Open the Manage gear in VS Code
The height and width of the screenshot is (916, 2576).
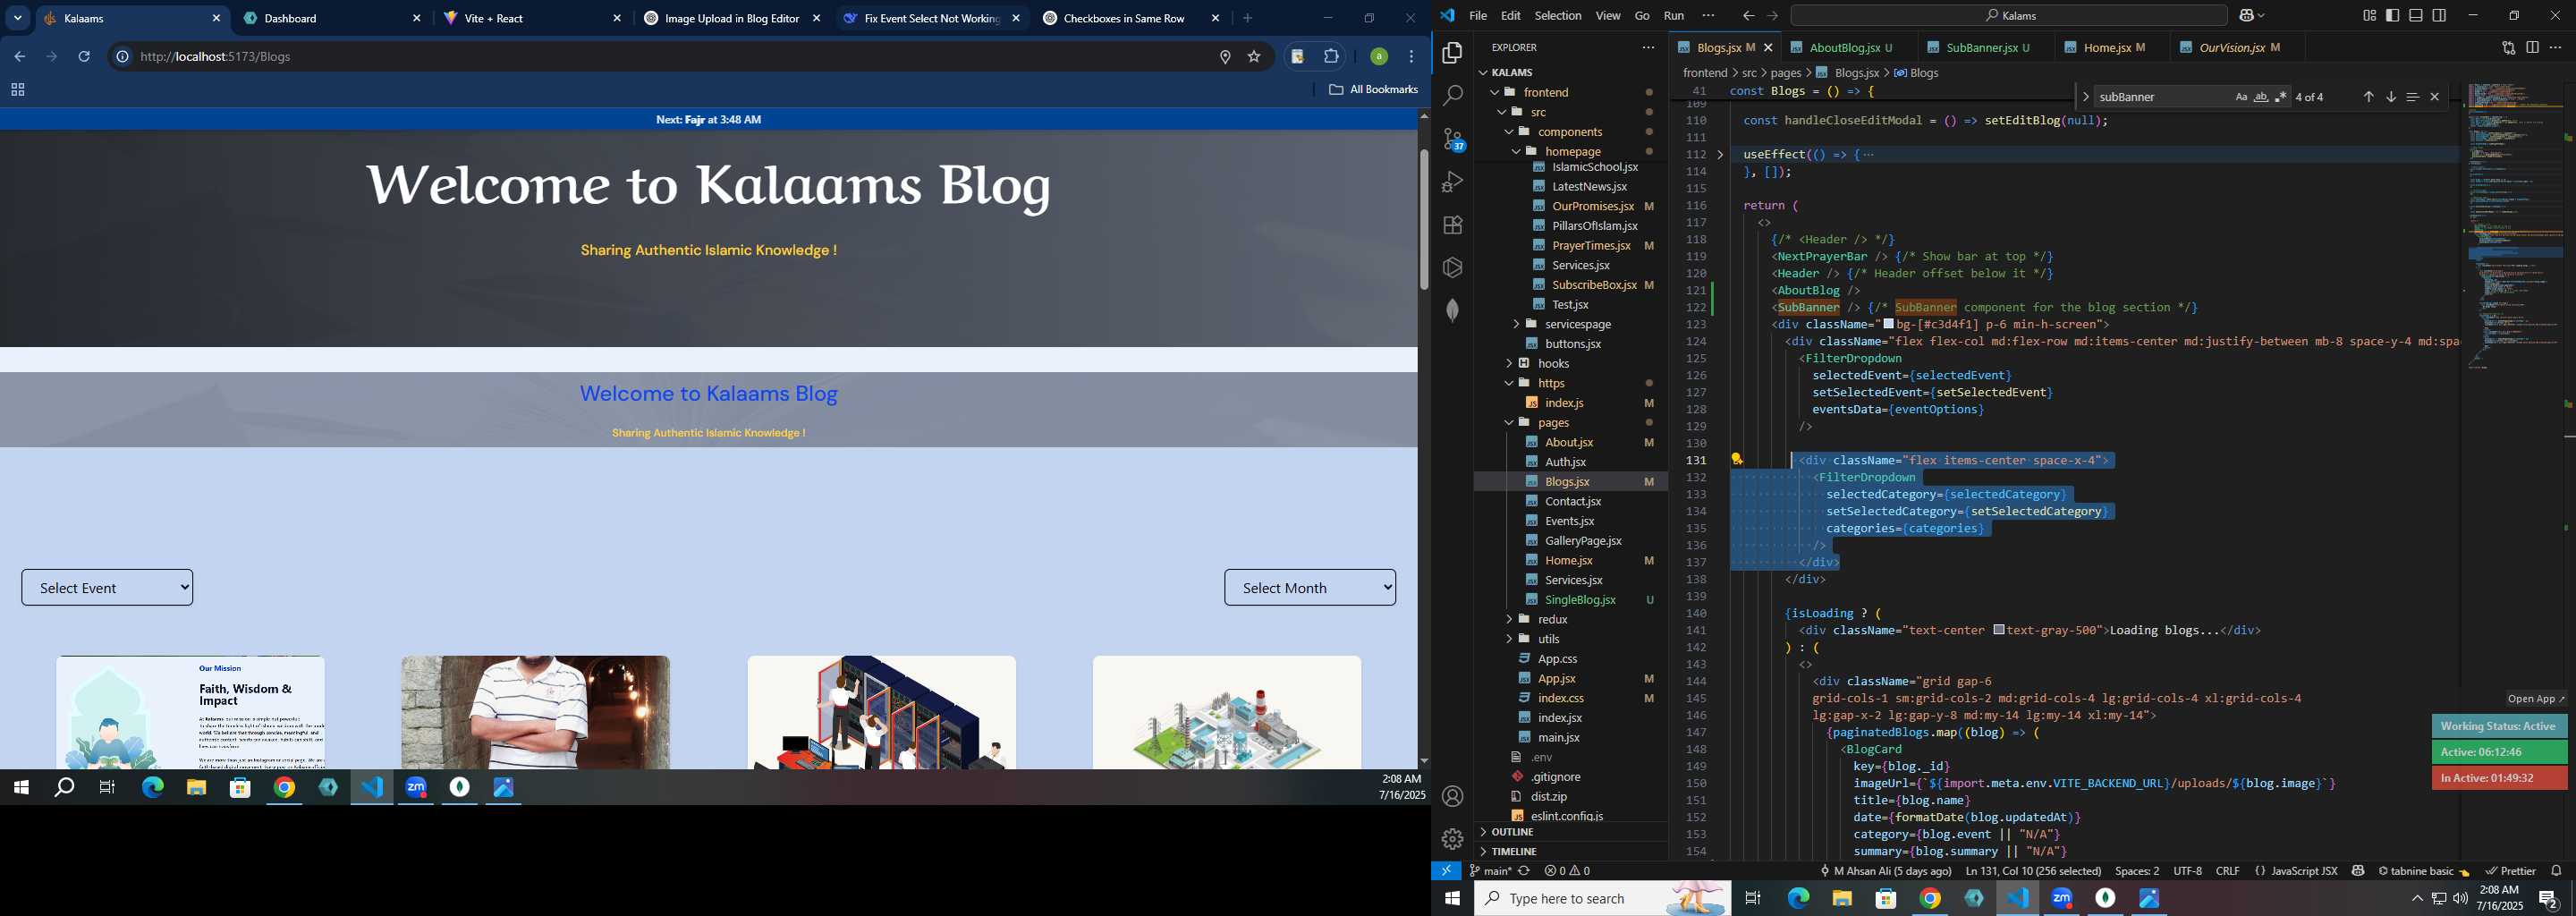point(1453,839)
